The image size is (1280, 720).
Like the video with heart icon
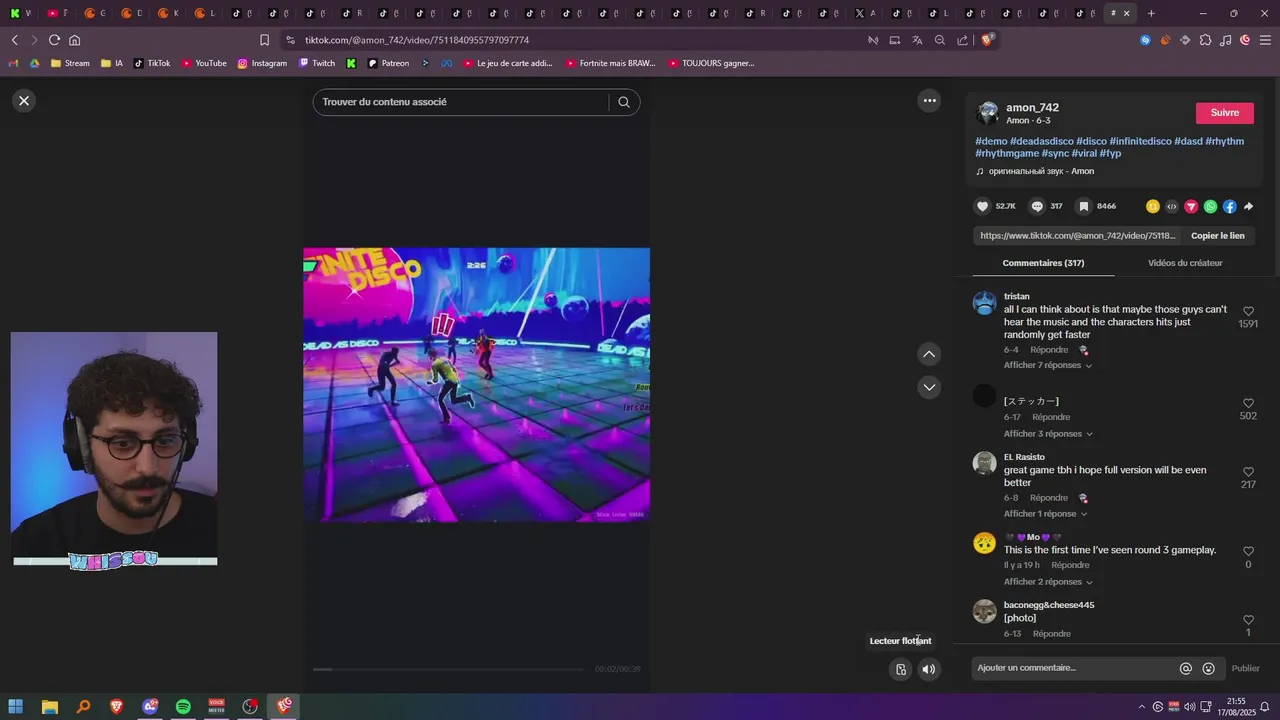tap(982, 206)
